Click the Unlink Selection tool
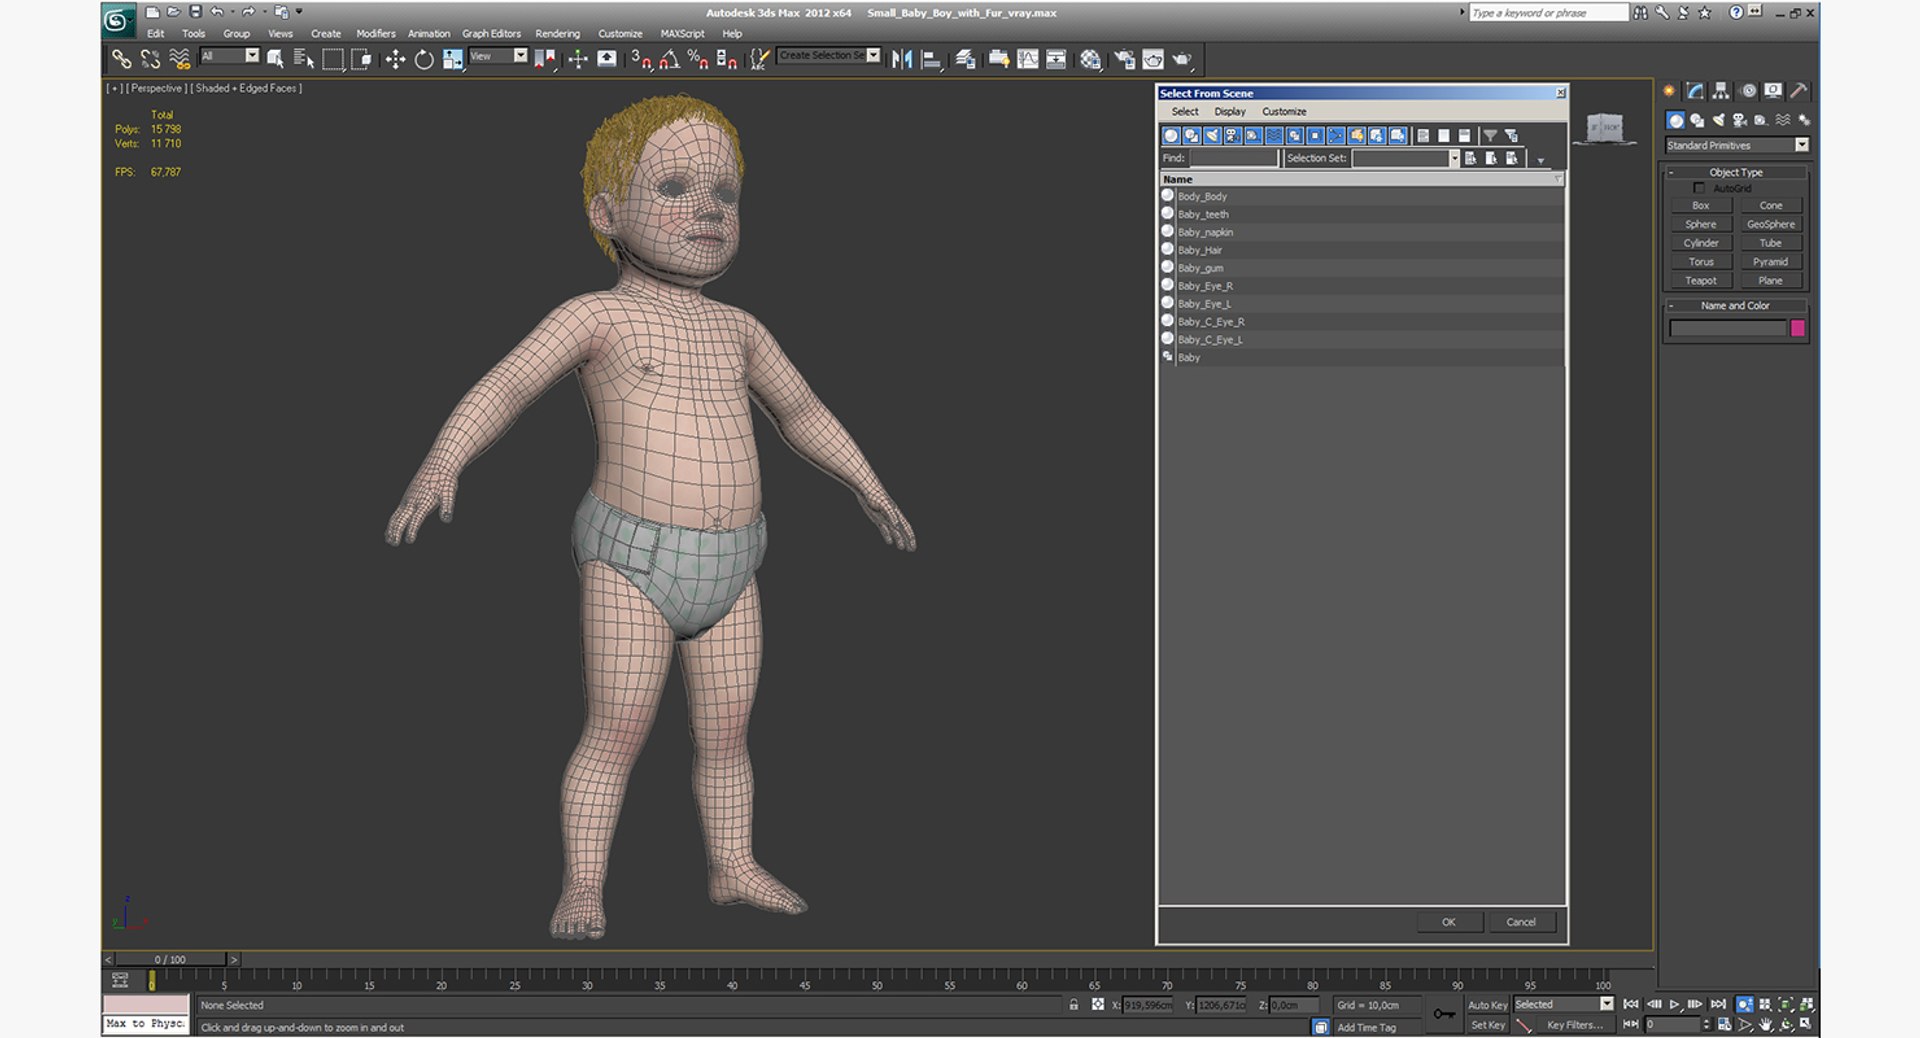1920x1038 pixels. (x=150, y=59)
